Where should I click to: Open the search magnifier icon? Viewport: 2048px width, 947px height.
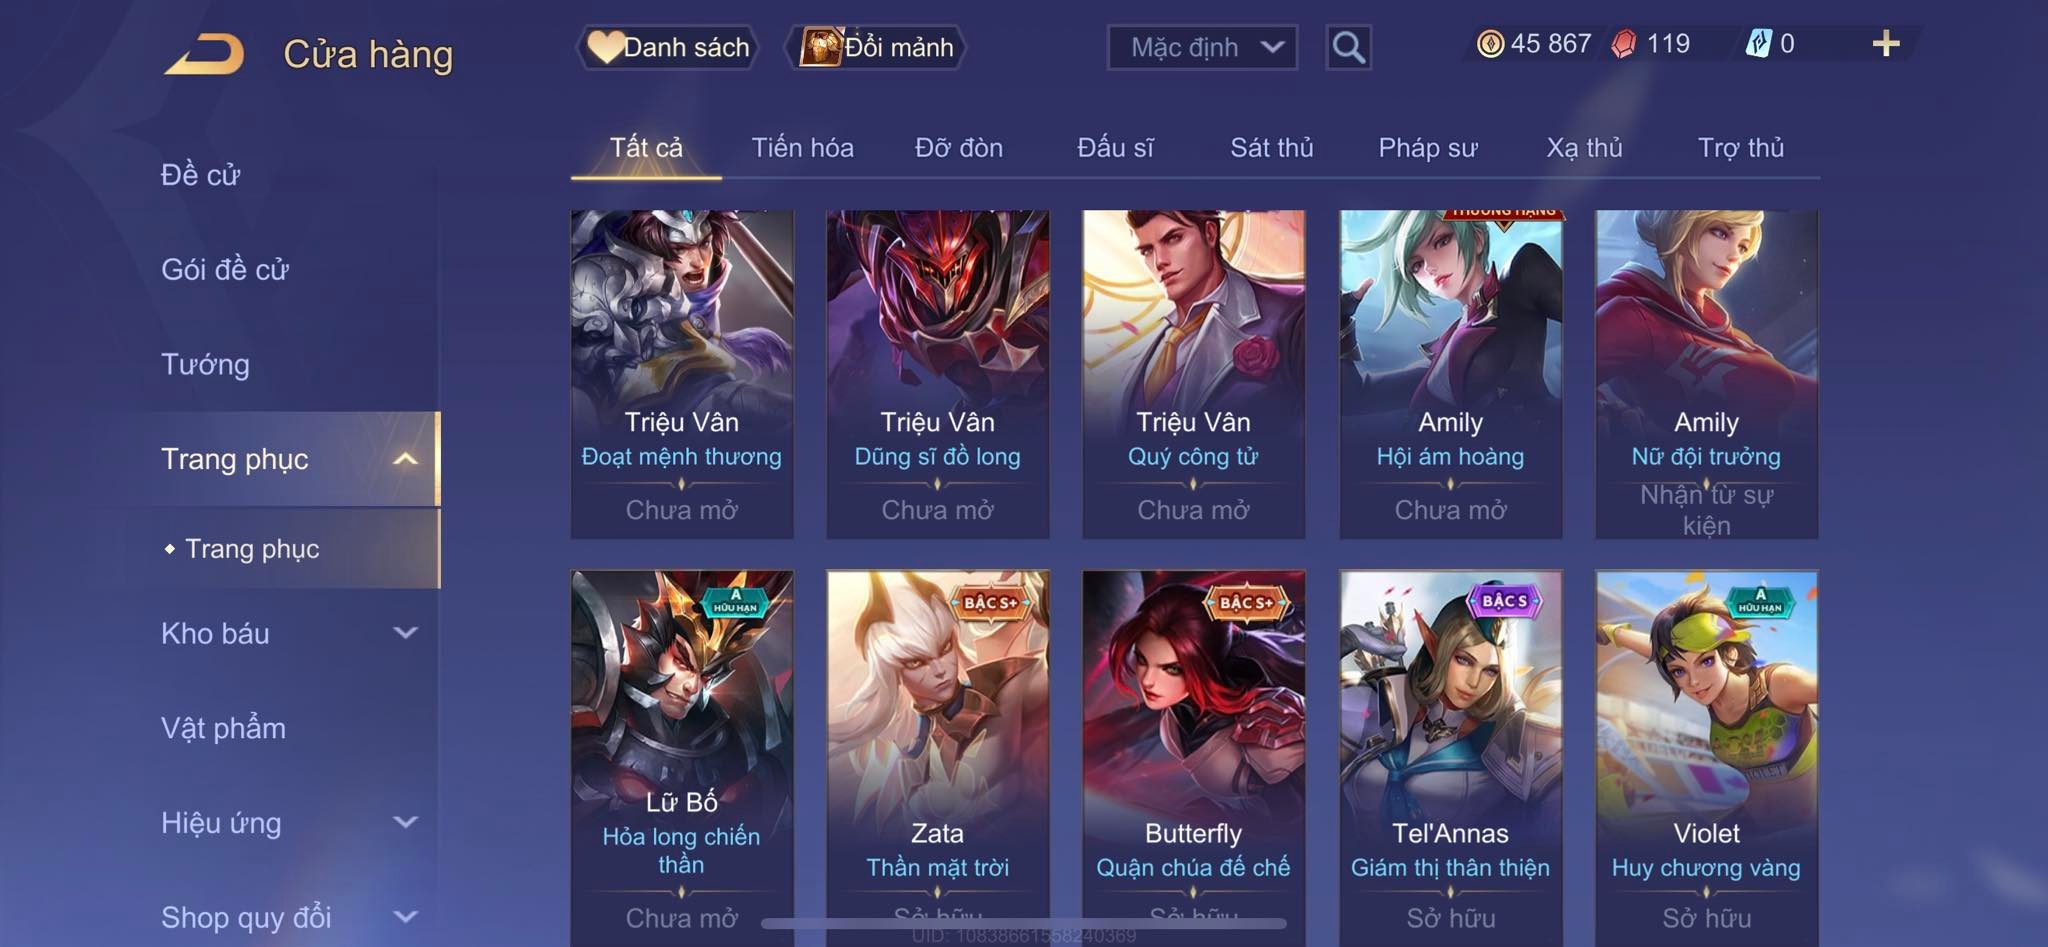click(1348, 47)
